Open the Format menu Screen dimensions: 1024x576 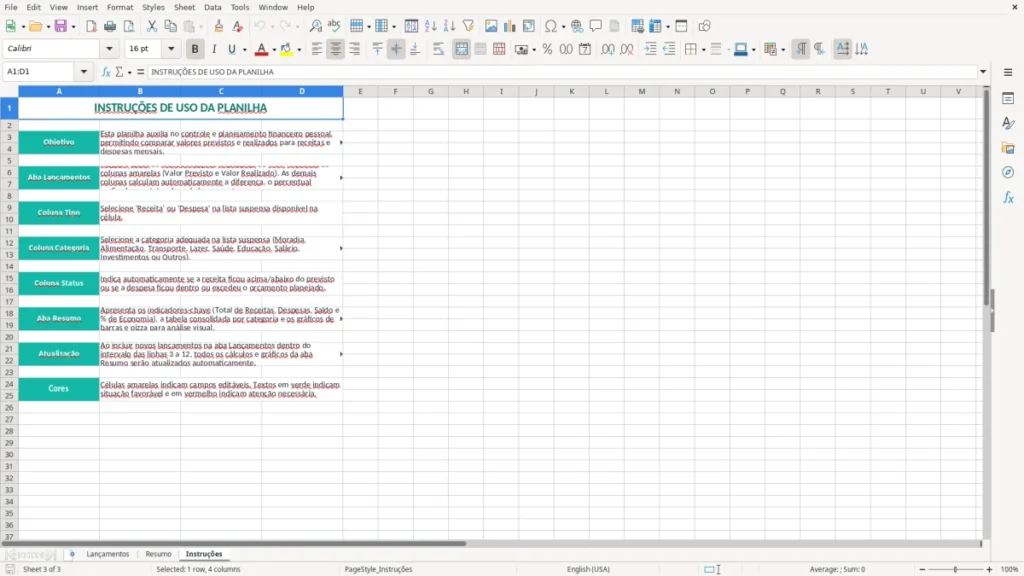[120, 7]
